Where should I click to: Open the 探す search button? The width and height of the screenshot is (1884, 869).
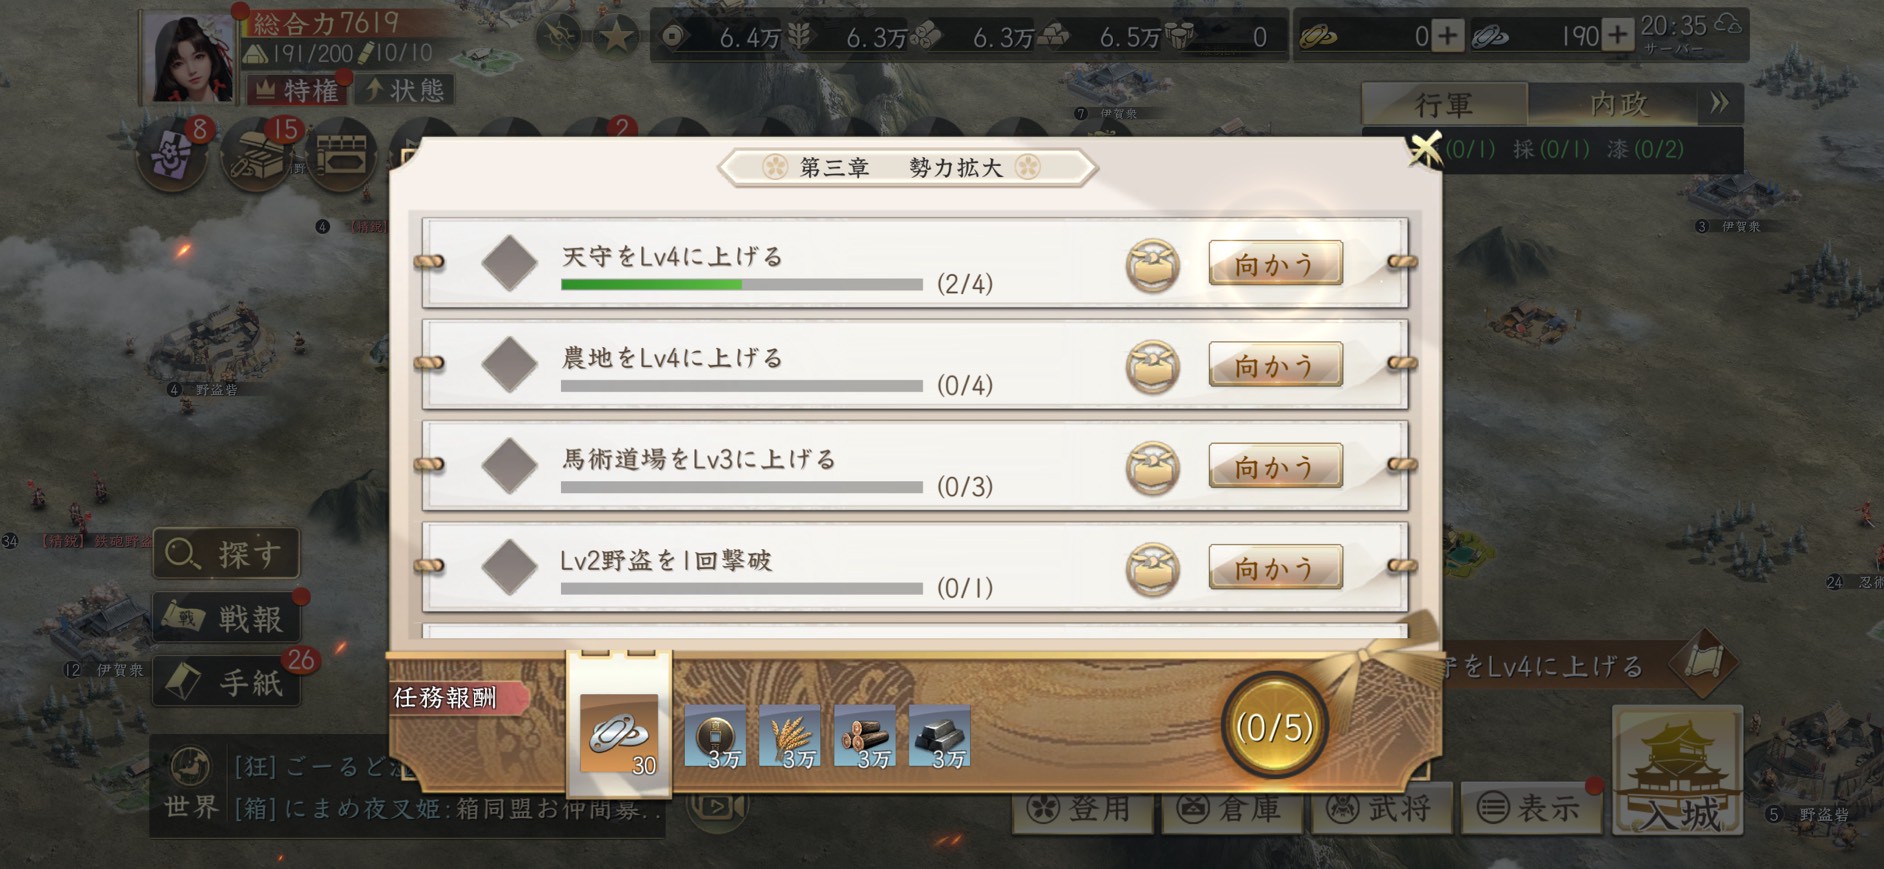pos(226,553)
